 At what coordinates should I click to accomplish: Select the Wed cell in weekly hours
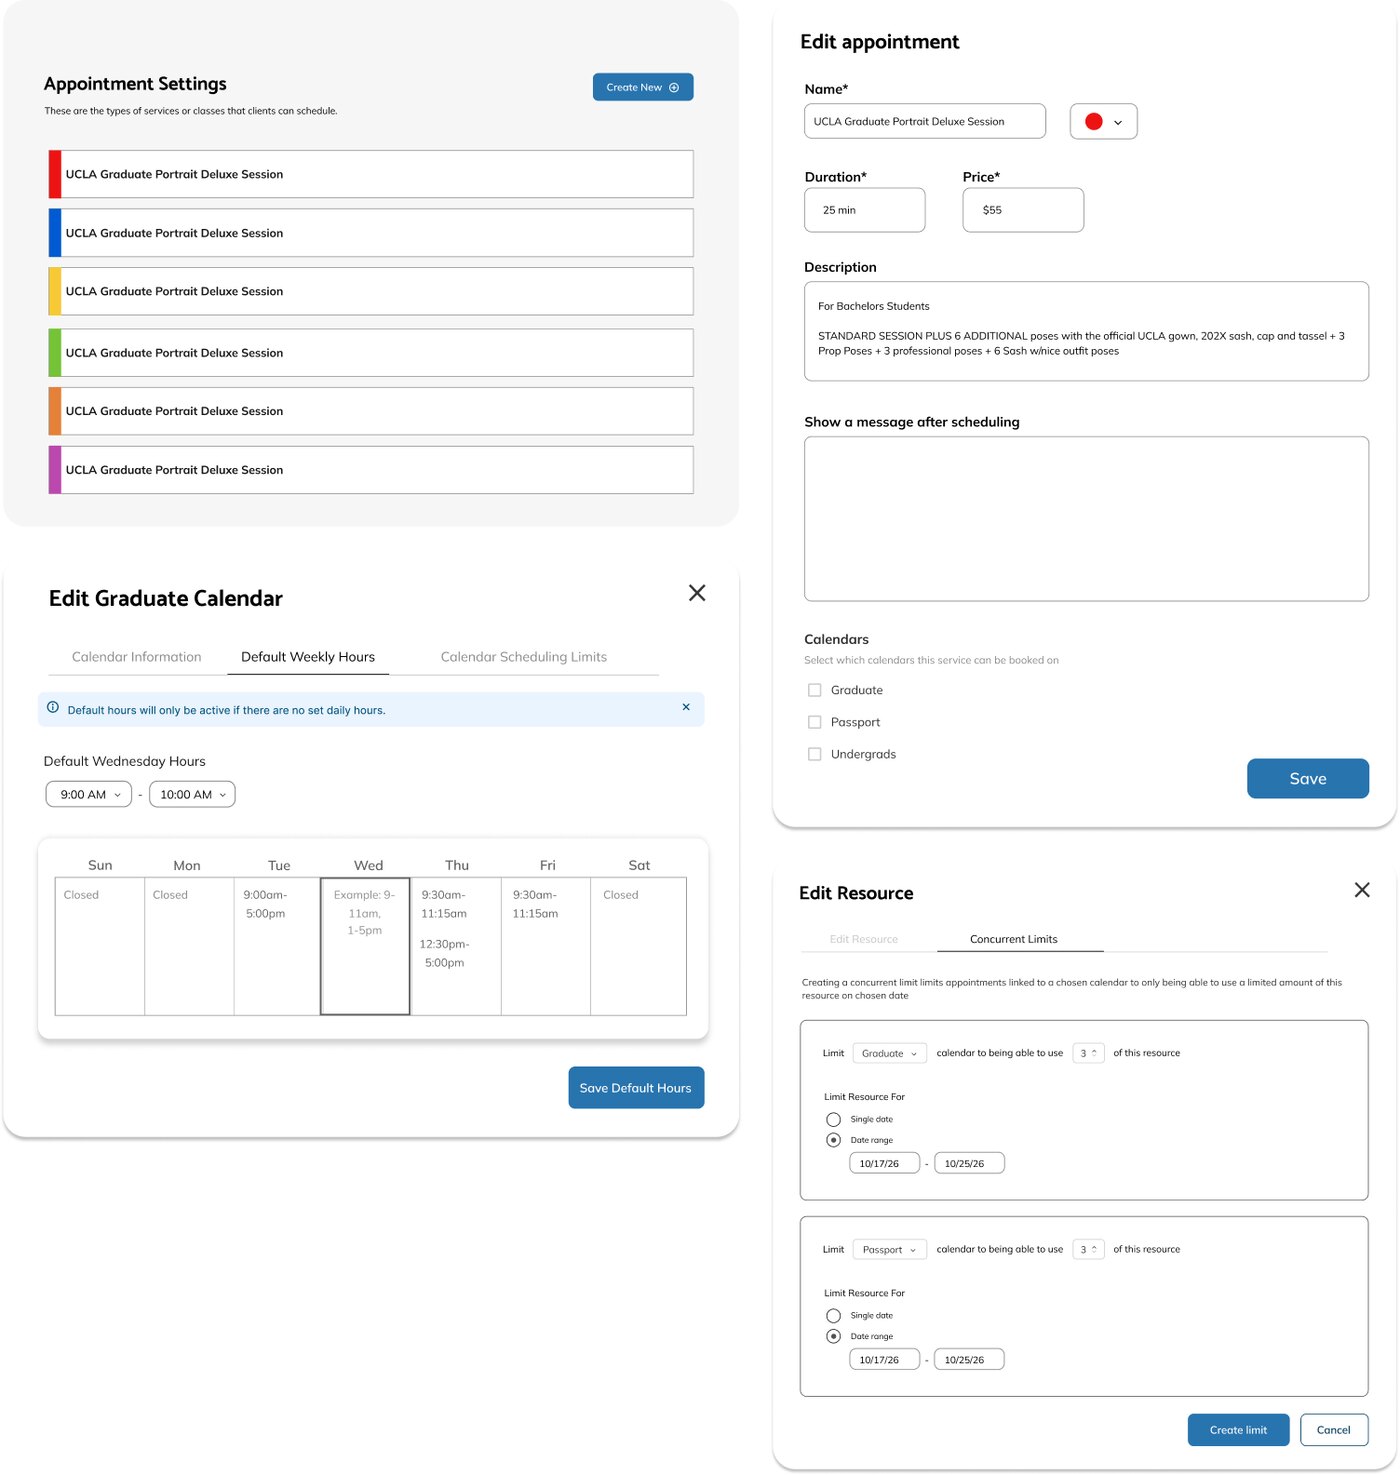coord(365,946)
